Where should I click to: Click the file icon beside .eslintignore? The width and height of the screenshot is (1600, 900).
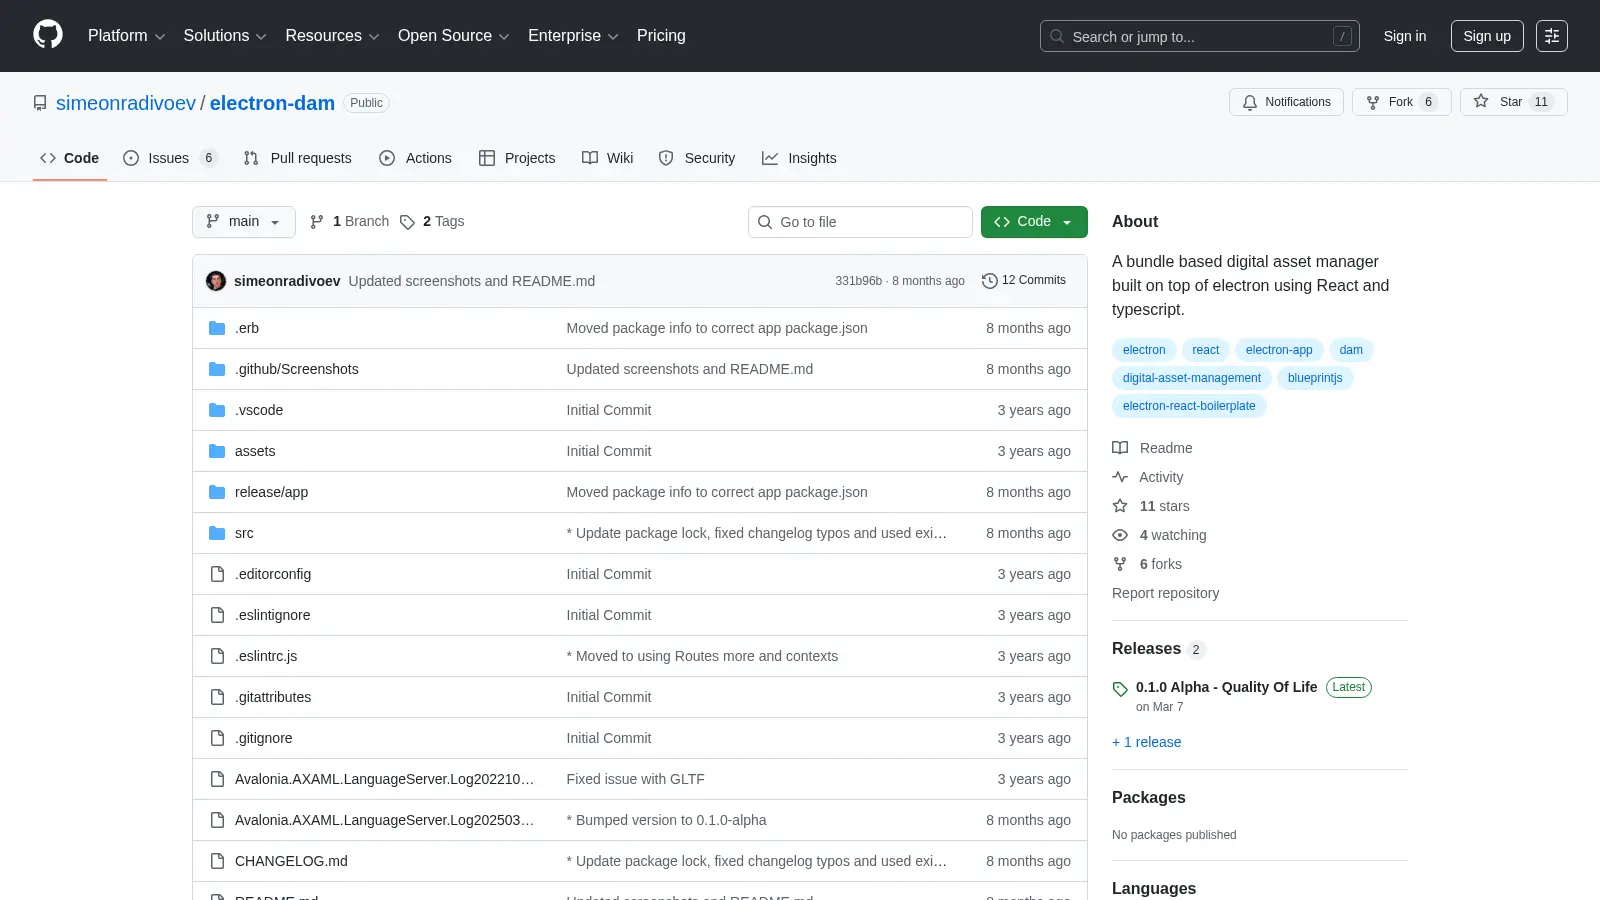217,615
